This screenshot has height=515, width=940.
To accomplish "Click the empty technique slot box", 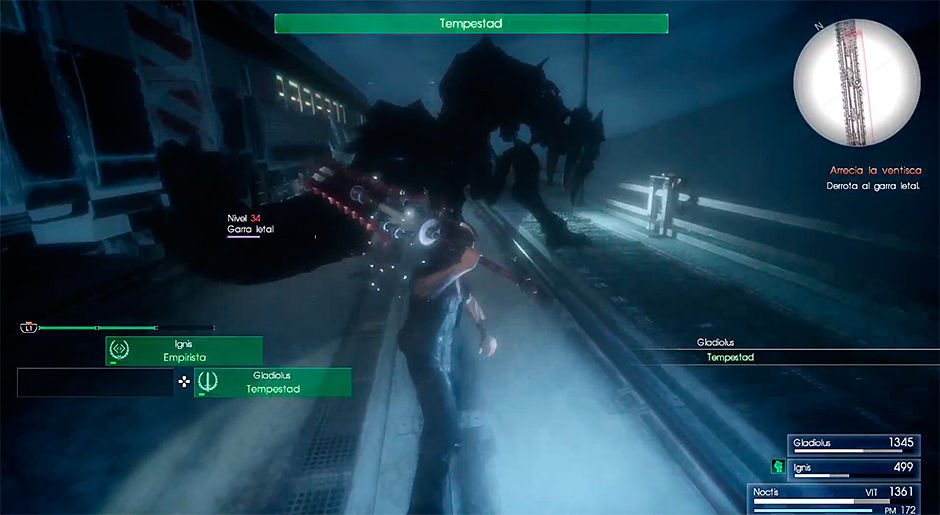I will (95, 382).
